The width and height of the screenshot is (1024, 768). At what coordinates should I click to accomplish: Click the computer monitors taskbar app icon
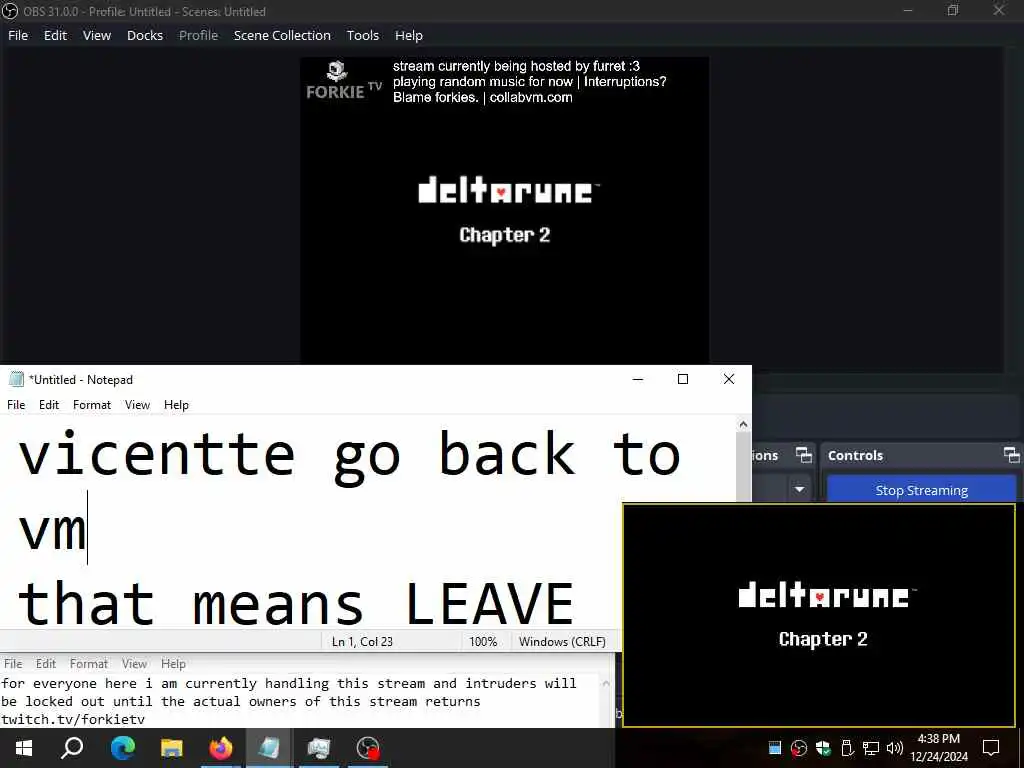coord(319,748)
